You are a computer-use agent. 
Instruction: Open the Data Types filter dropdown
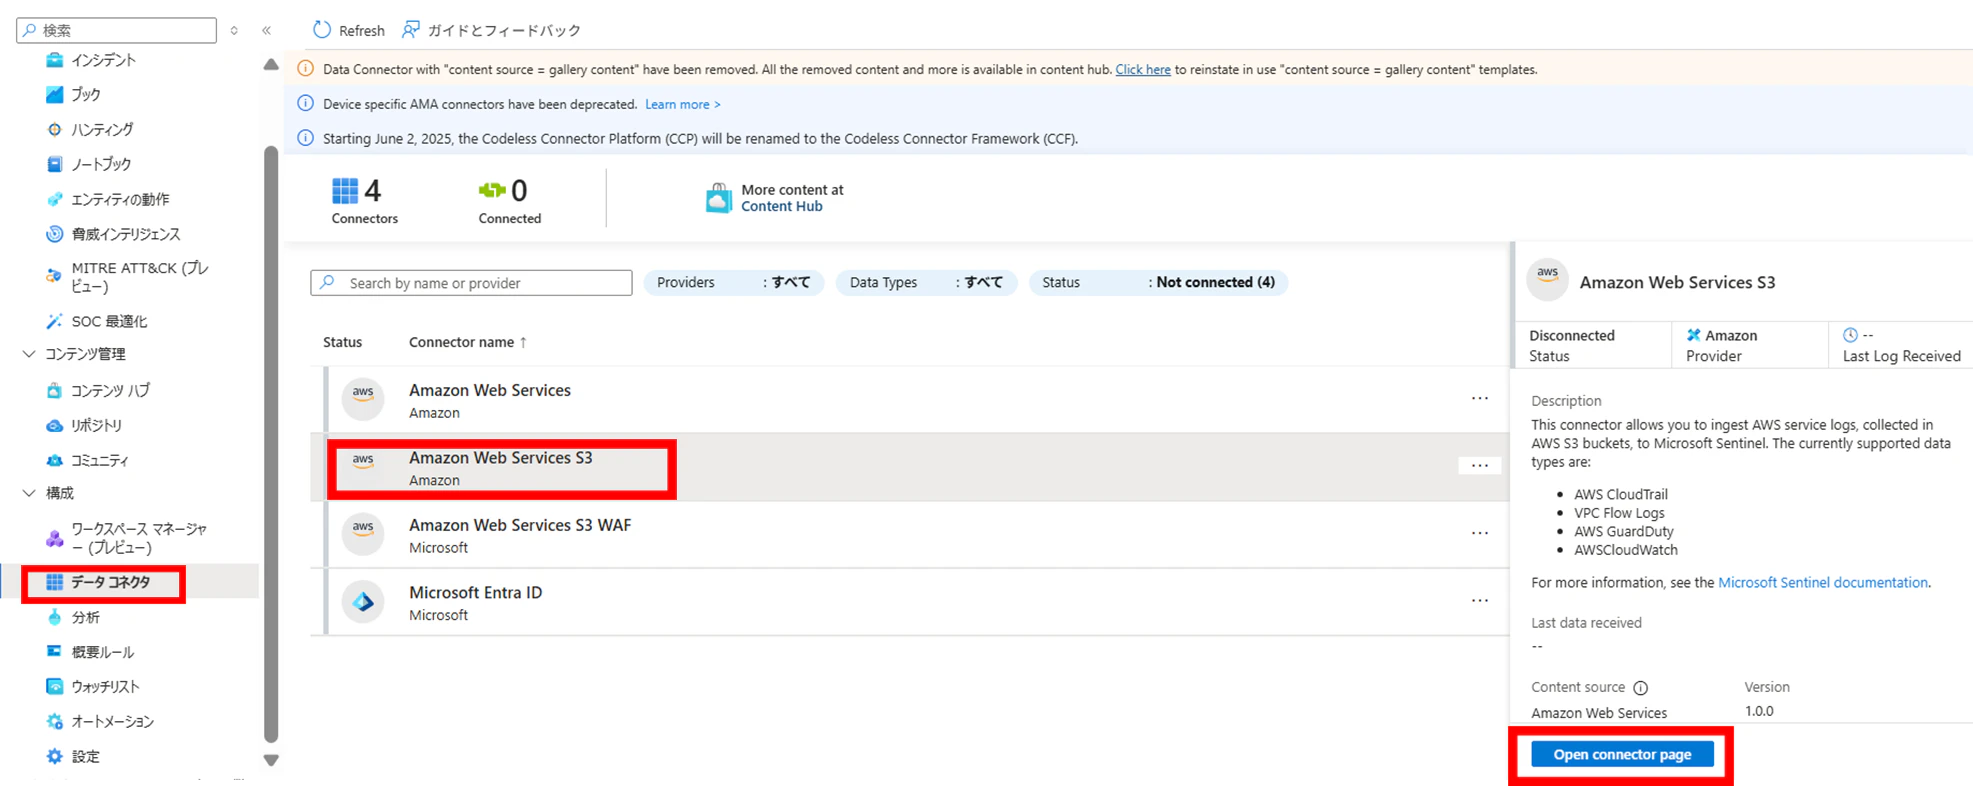(x=926, y=283)
